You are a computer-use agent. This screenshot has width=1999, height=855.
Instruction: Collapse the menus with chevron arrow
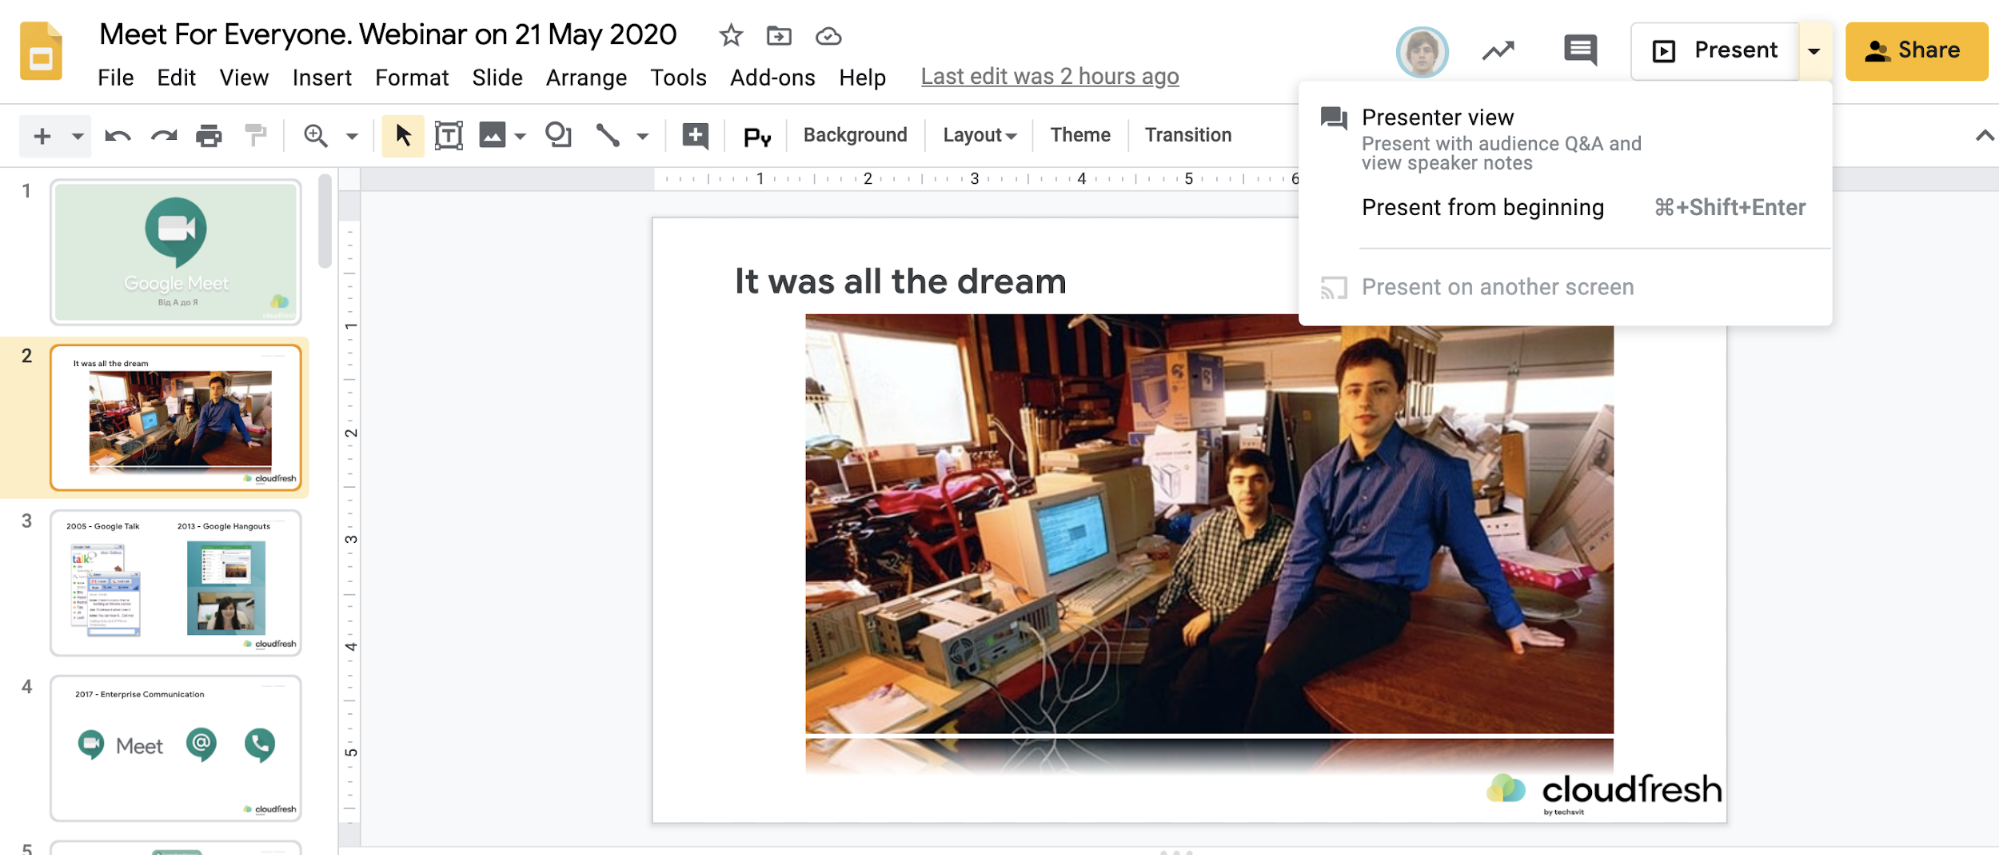tap(1984, 136)
